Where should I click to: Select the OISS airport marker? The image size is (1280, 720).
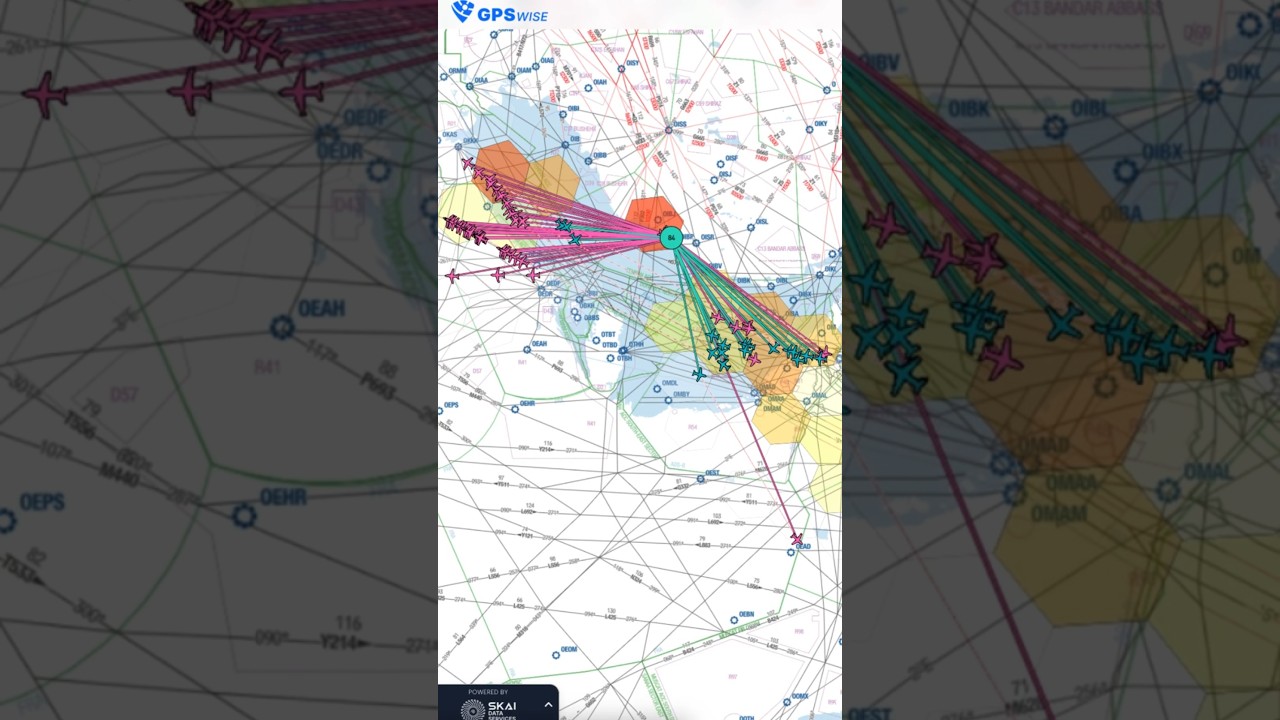coord(669,130)
